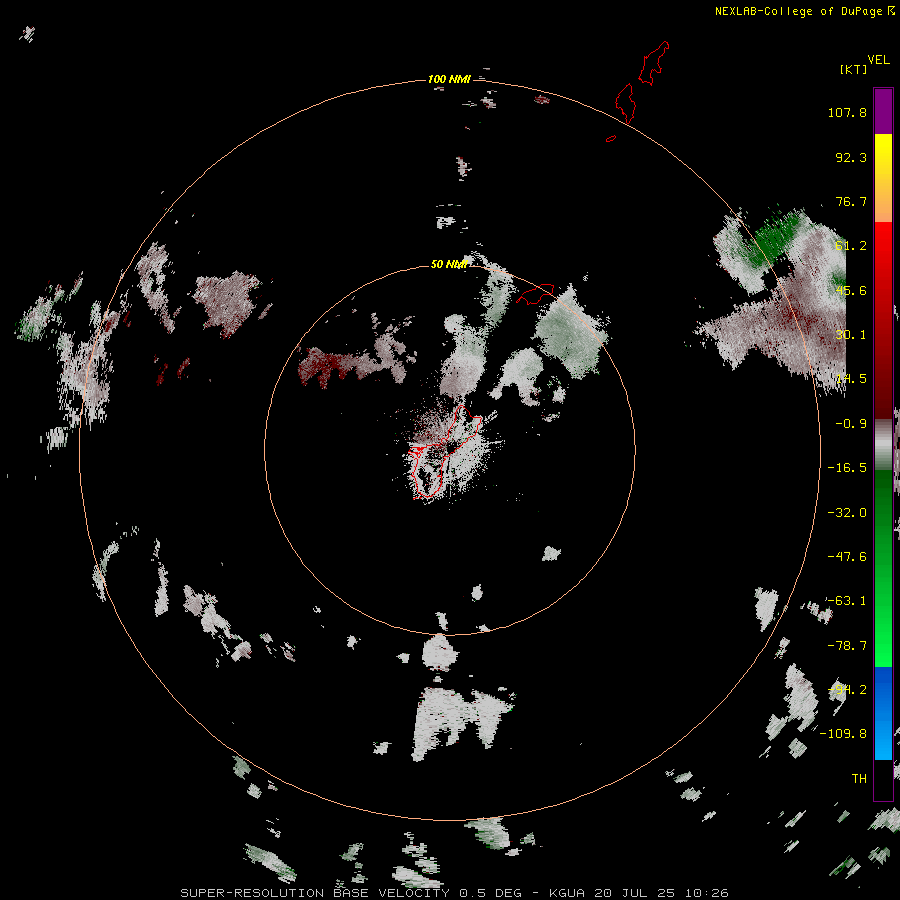Click the -32.0 legend value
This screenshot has height=900, width=900.
tap(847, 513)
